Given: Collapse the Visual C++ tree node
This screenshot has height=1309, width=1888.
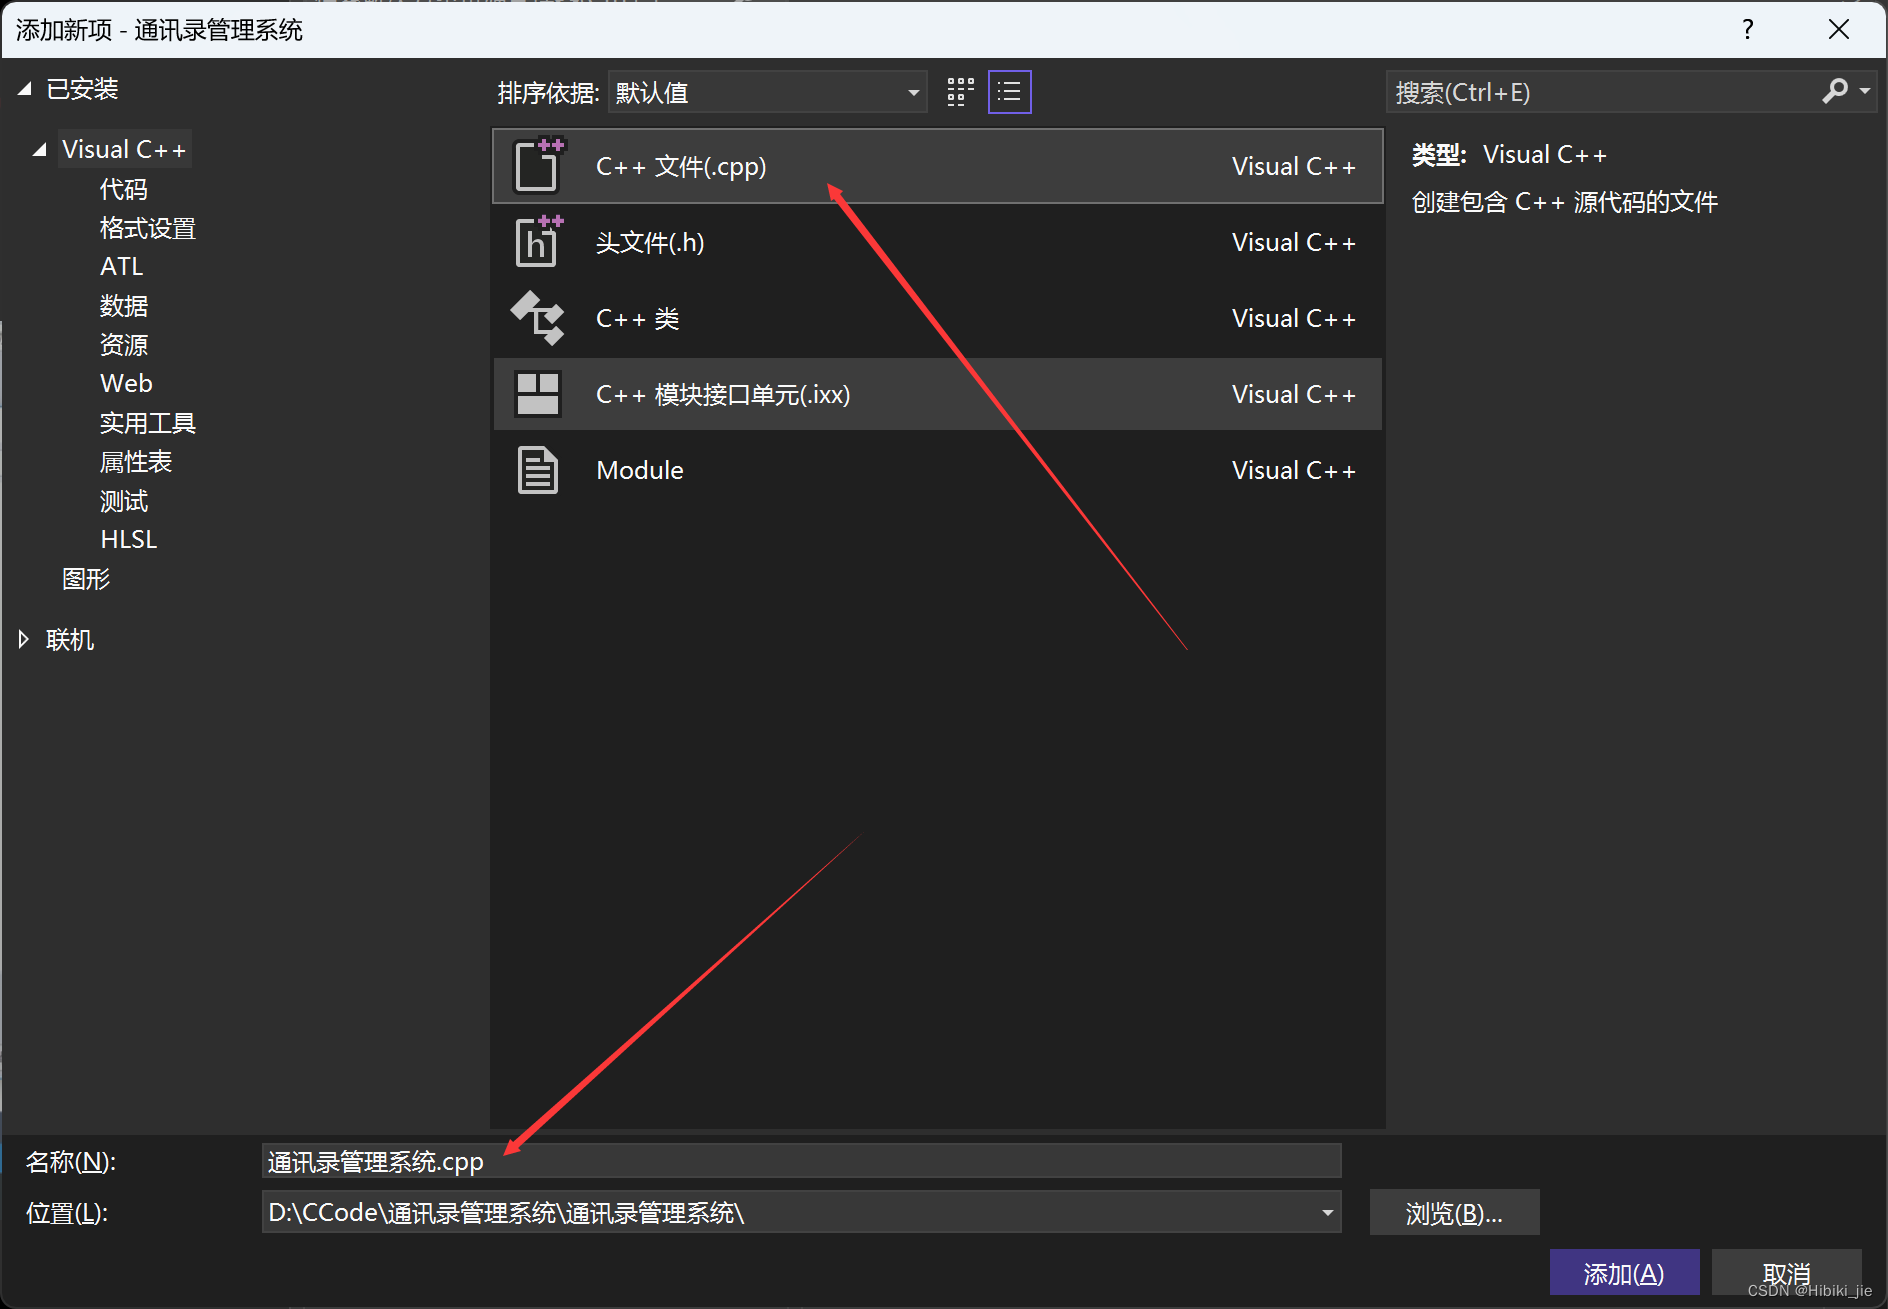Looking at the screenshot, I should pos(40,150).
